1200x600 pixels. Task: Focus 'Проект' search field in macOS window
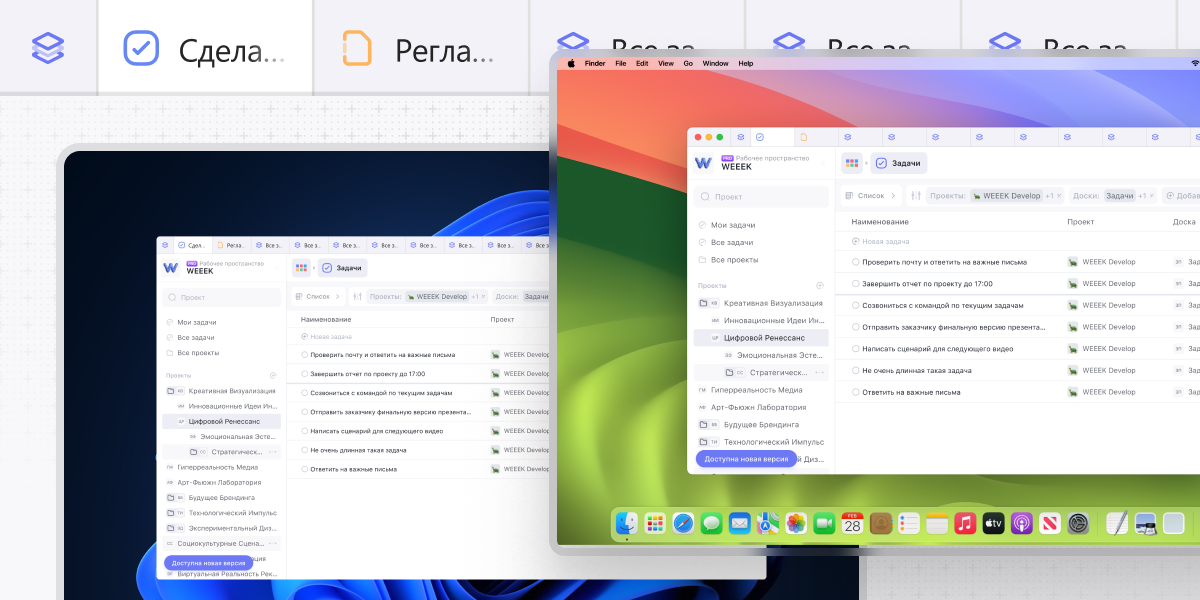[x=761, y=197]
